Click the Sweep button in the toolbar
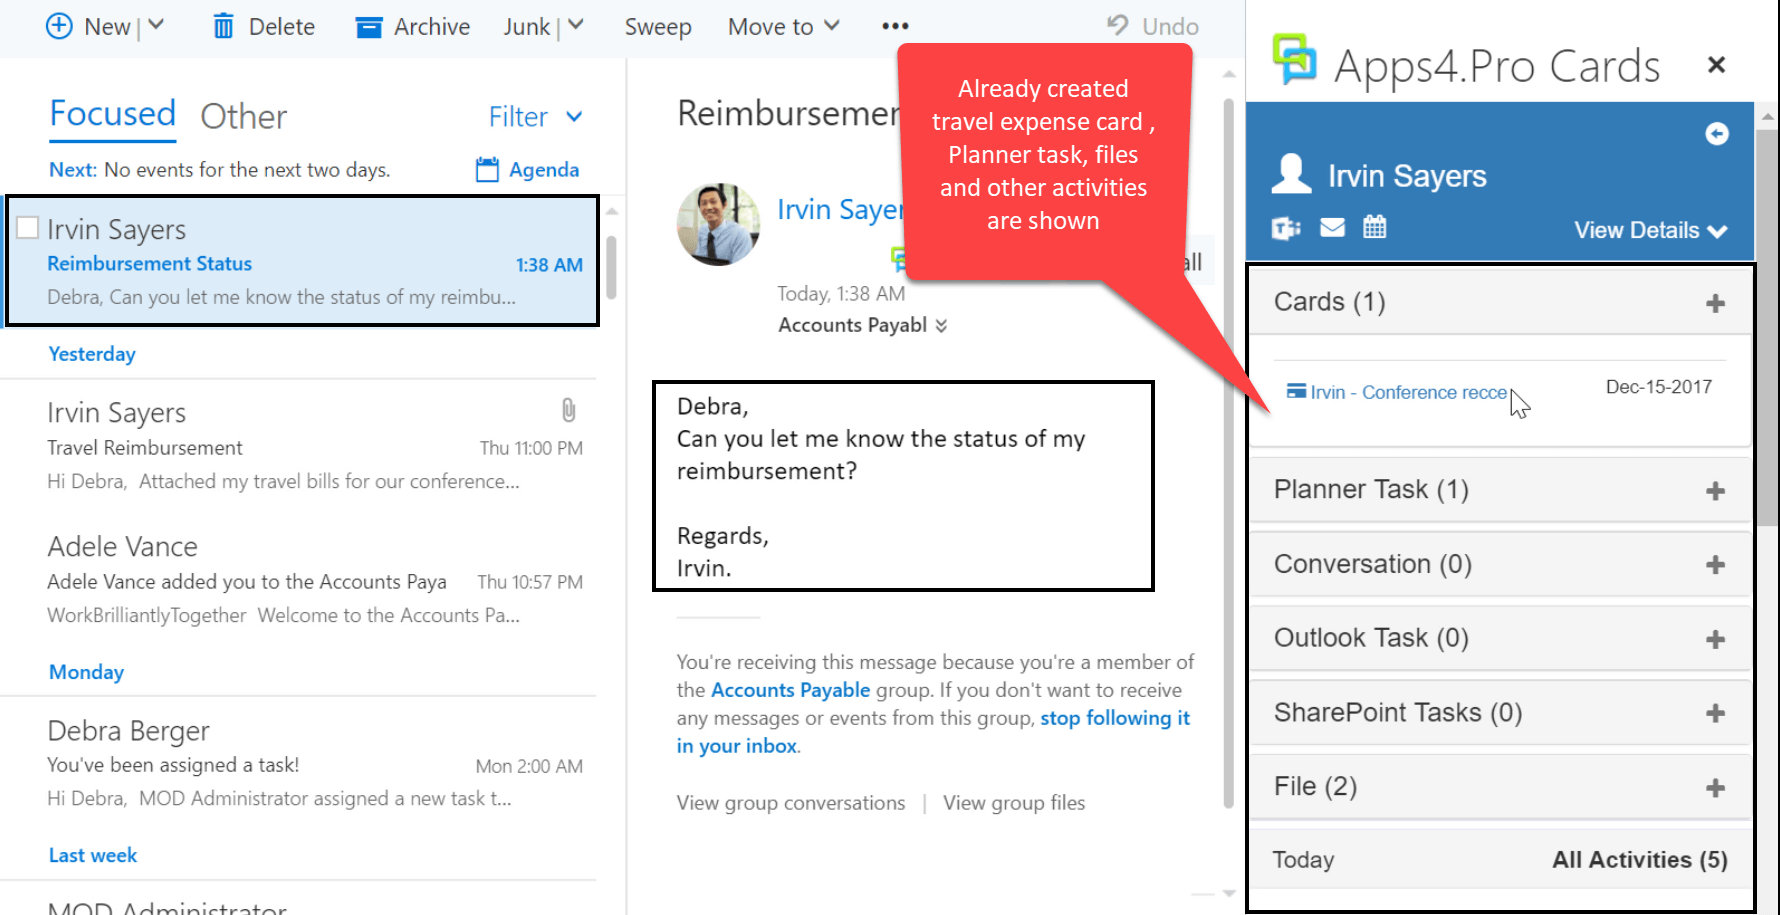The image size is (1780, 915). 657,27
